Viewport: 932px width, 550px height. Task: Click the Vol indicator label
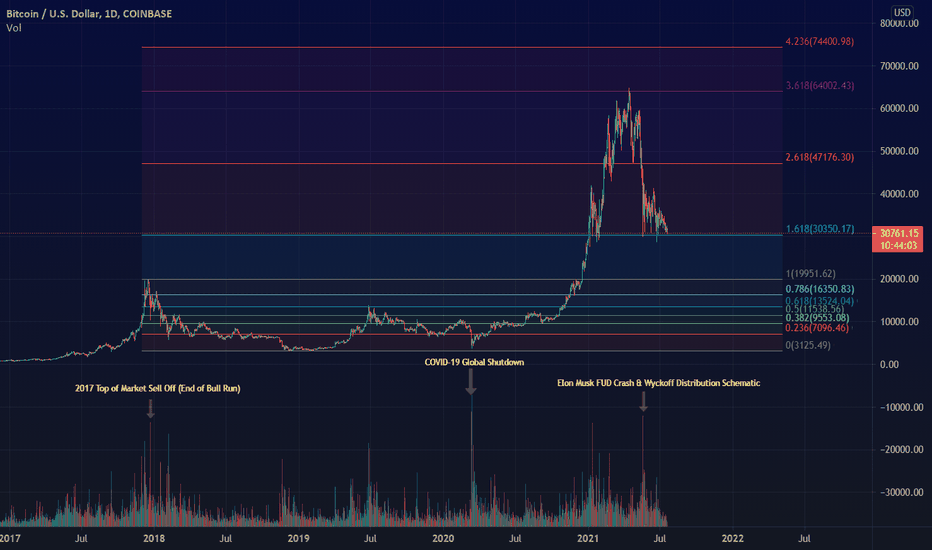pyautogui.click(x=14, y=28)
